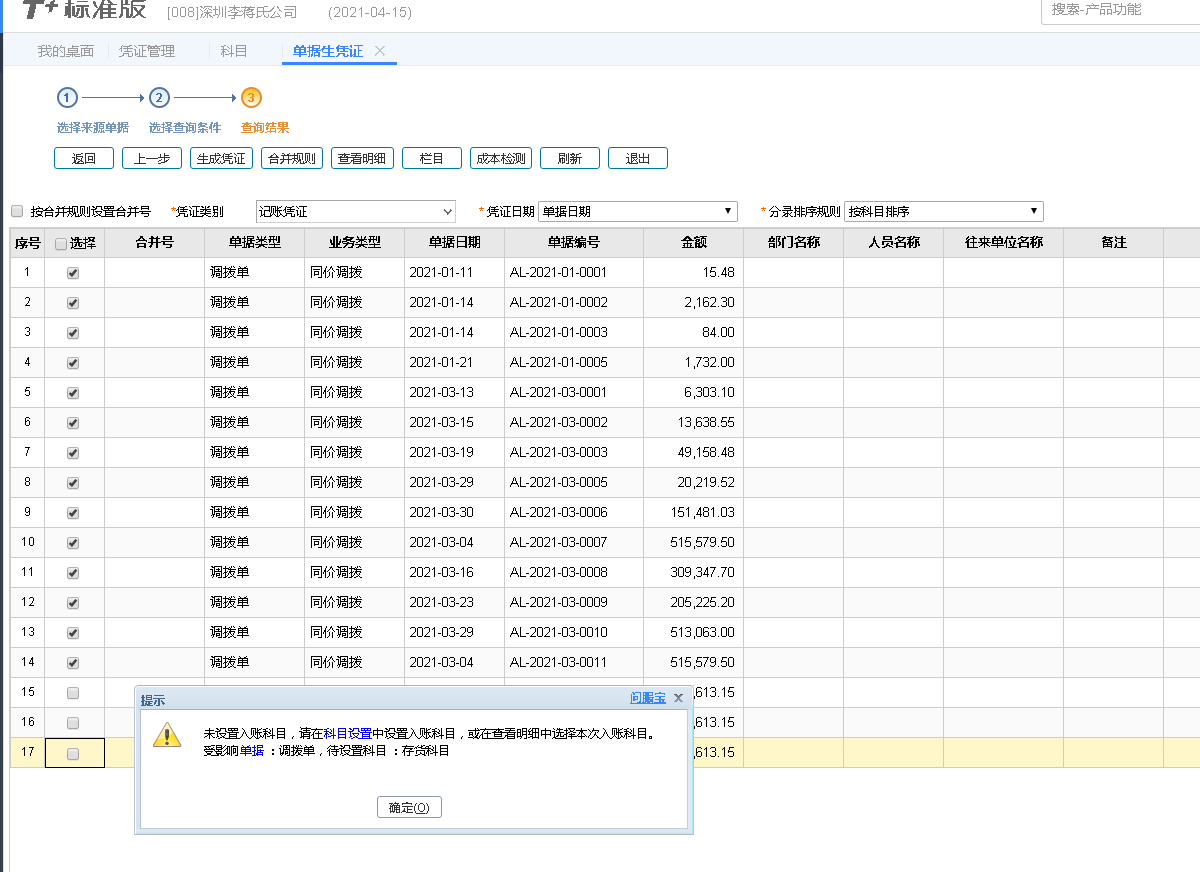Check the checkbox in row 16

pos(73,723)
